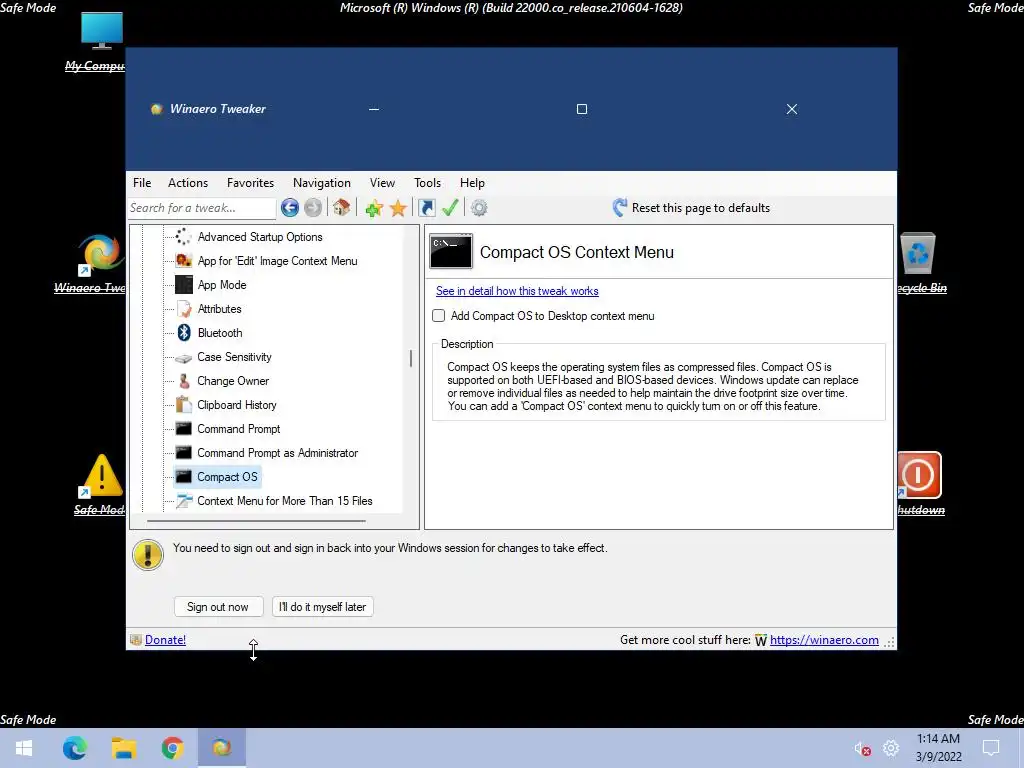Click the muted volume tray icon
Image resolution: width=1024 pixels, height=768 pixels.
pyautogui.click(x=862, y=748)
